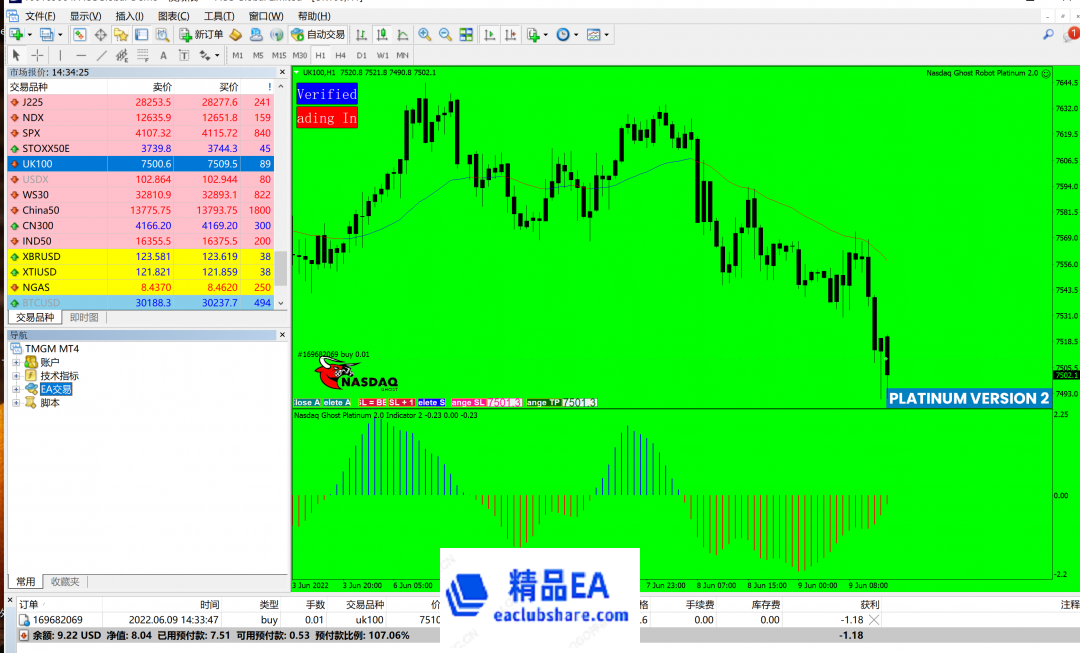The width and height of the screenshot is (1080, 653).
Task: Select the XBRUSD row in Market Watch
Action: [141, 256]
